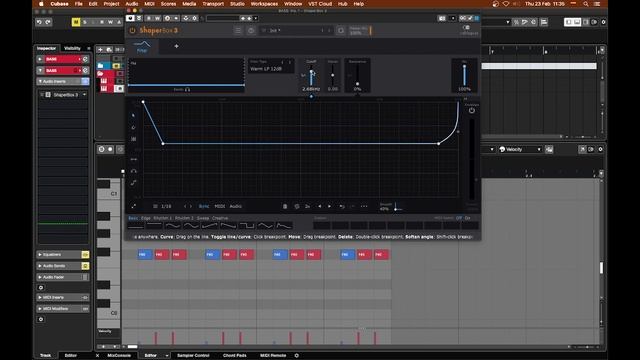
Task: Expand the curve editor to fullscreen
Action: (133, 206)
